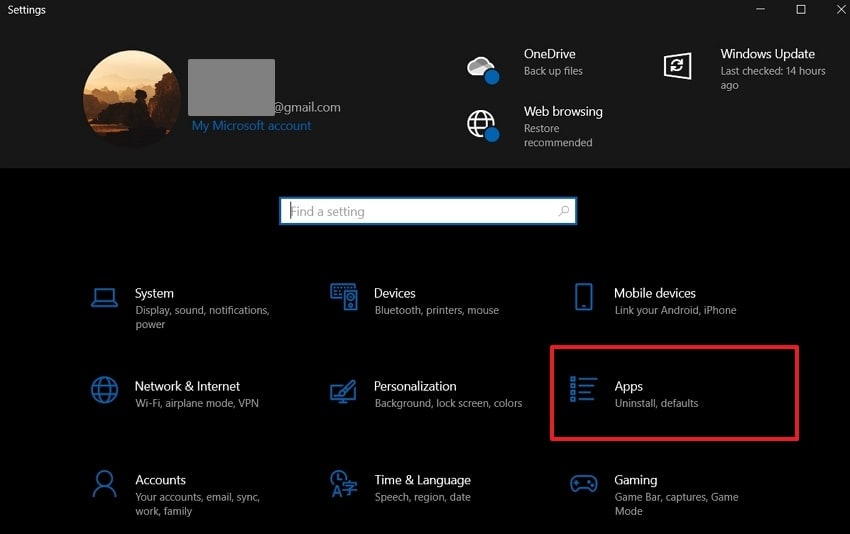The height and width of the screenshot is (534, 850).
Task: Click 'Bluetooth, printers, mouse' text
Action: pyautogui.click(x=436, y=310)
